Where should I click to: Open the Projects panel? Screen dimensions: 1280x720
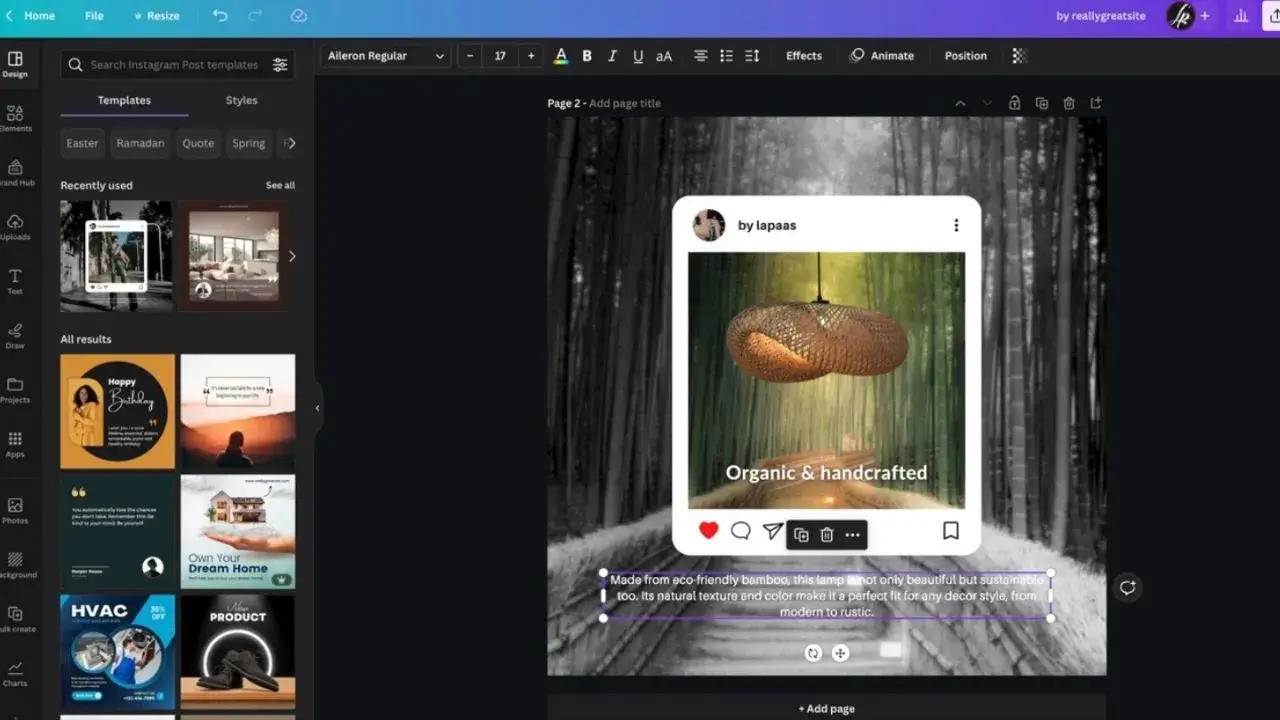15,389
